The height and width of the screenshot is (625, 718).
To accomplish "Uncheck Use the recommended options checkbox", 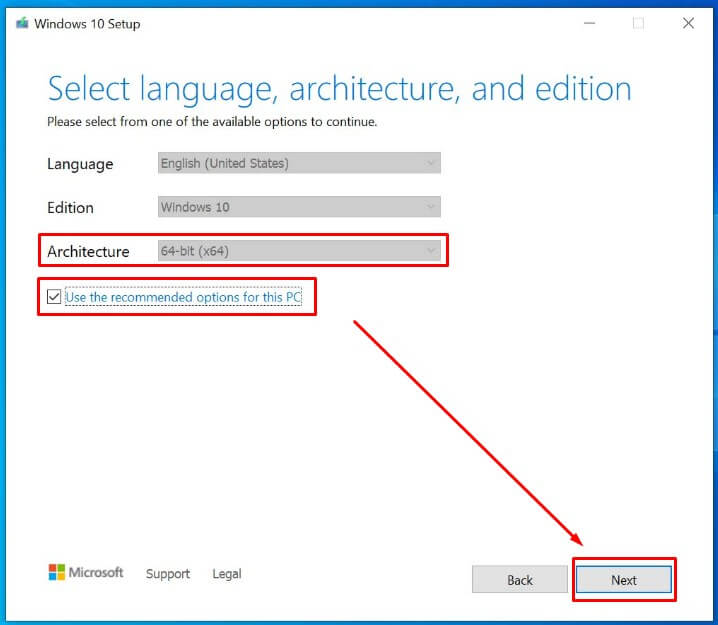I will tap(54, 297).
